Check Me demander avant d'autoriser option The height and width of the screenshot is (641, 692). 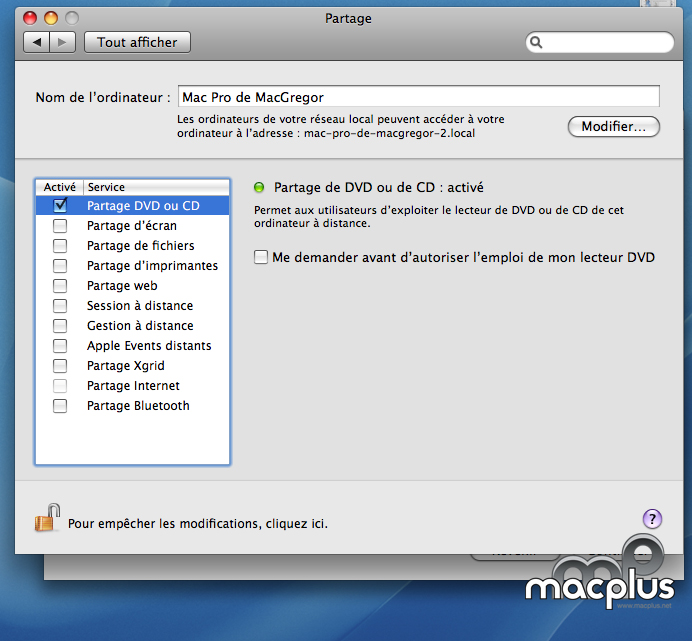[261, 257]
